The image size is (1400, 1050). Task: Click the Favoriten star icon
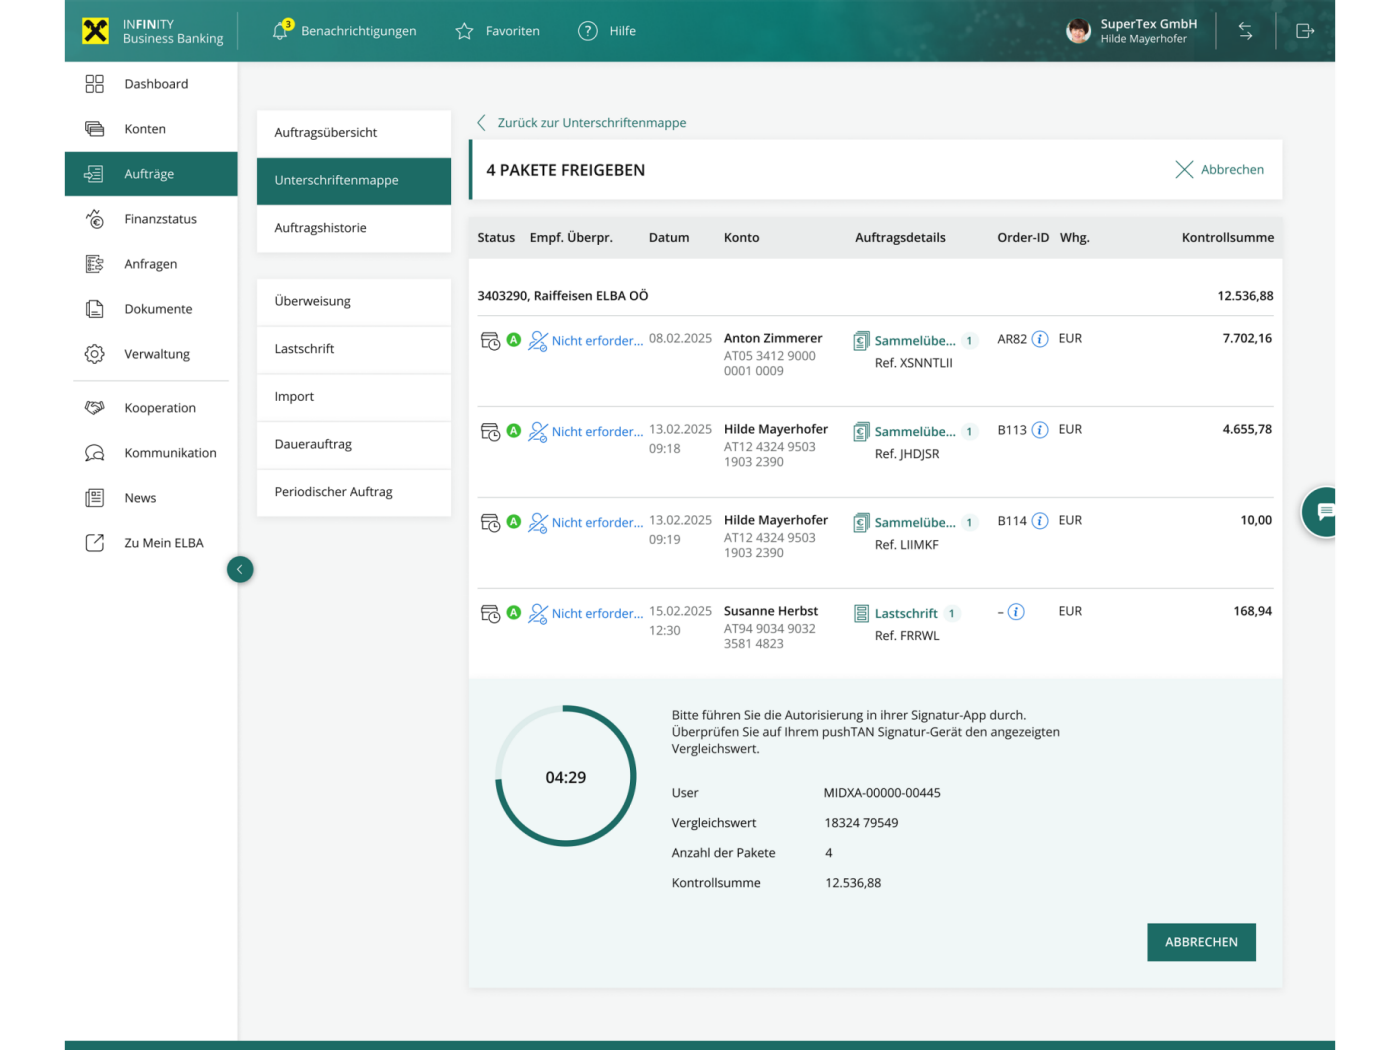click(x=464, y=31)
